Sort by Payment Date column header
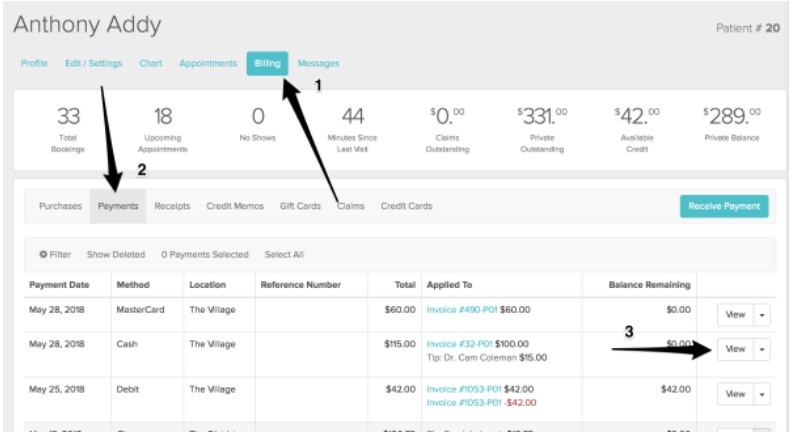Image resolution: width=795 pixels, height=436 pixels. [x=58, y=285]
